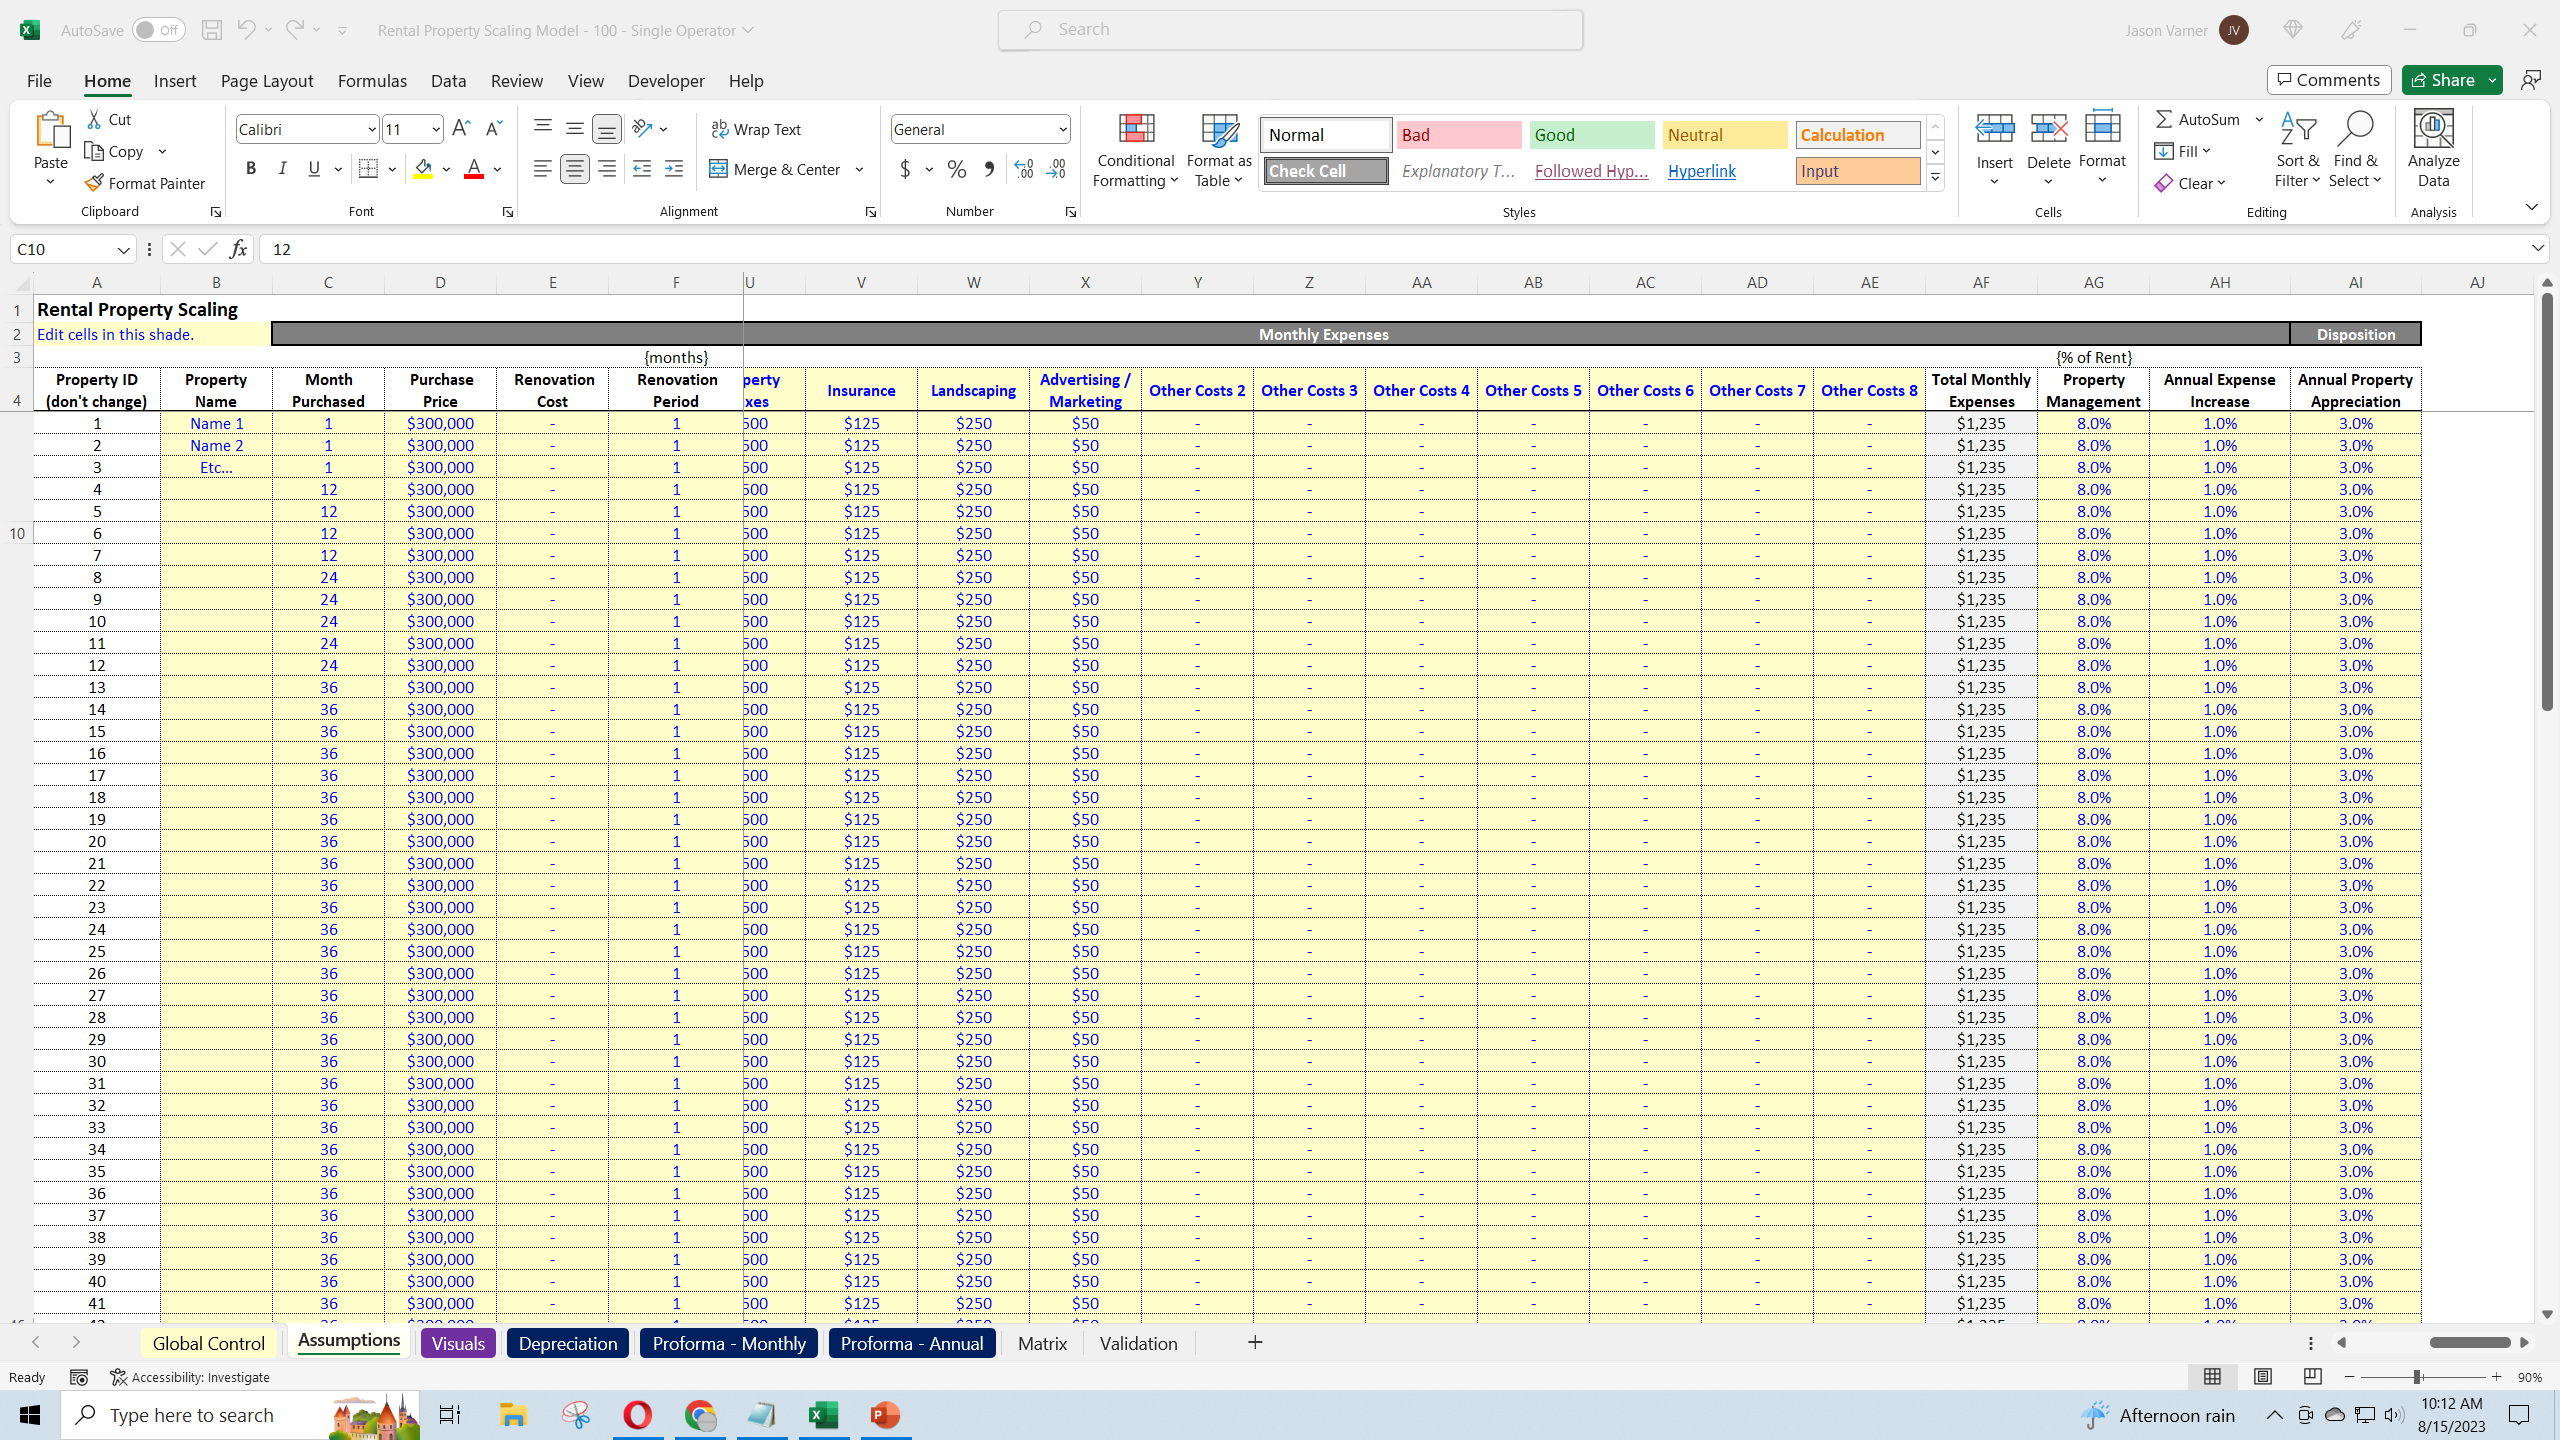
Task: Add a new sheet with plus button
Action: (x=1255, y=1342)
